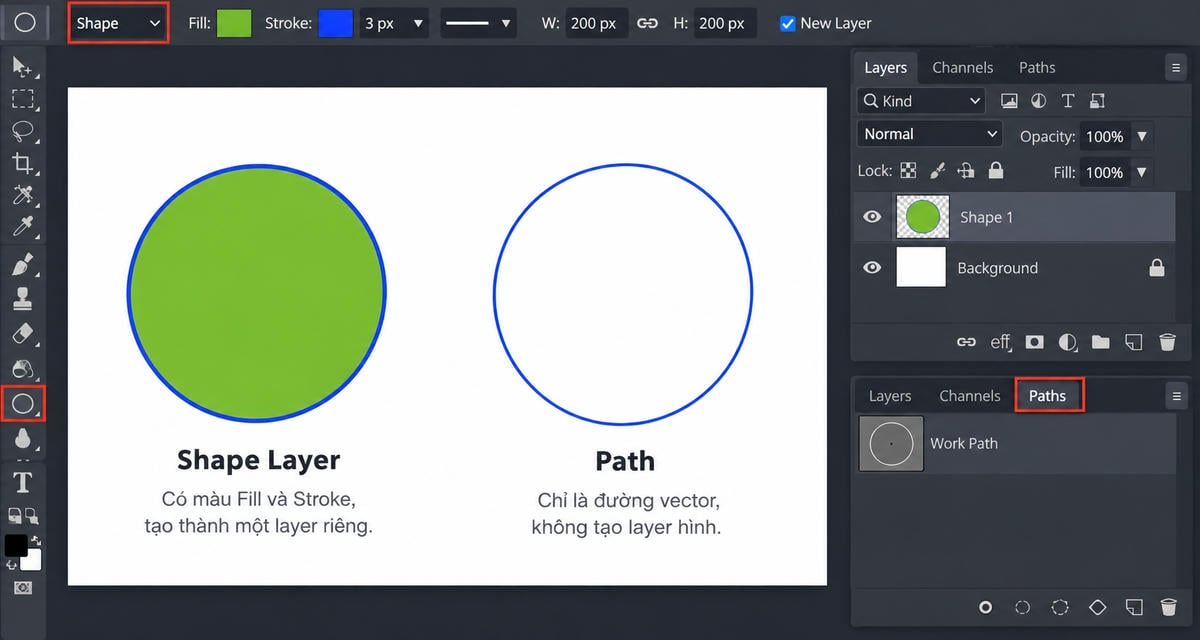The width and height of the screenshot is (1200, 640).
Task: Delete Work Path with Paths panel trash icon
Action: 1168,607
